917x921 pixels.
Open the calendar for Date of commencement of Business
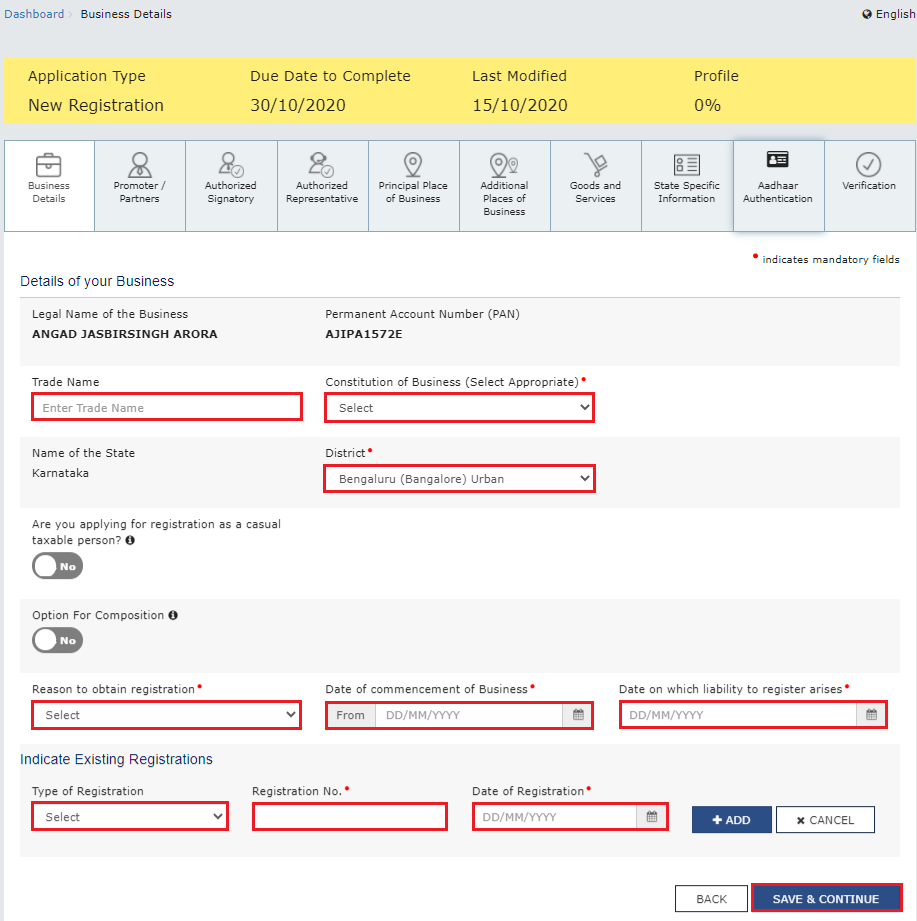pos(577,714)
